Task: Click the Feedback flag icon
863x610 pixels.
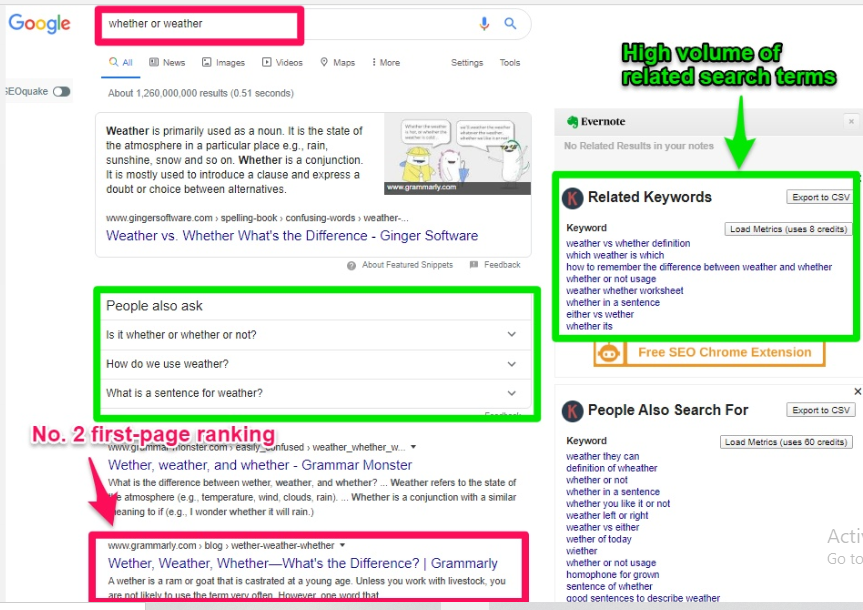Action: click(x=473, y=265)
